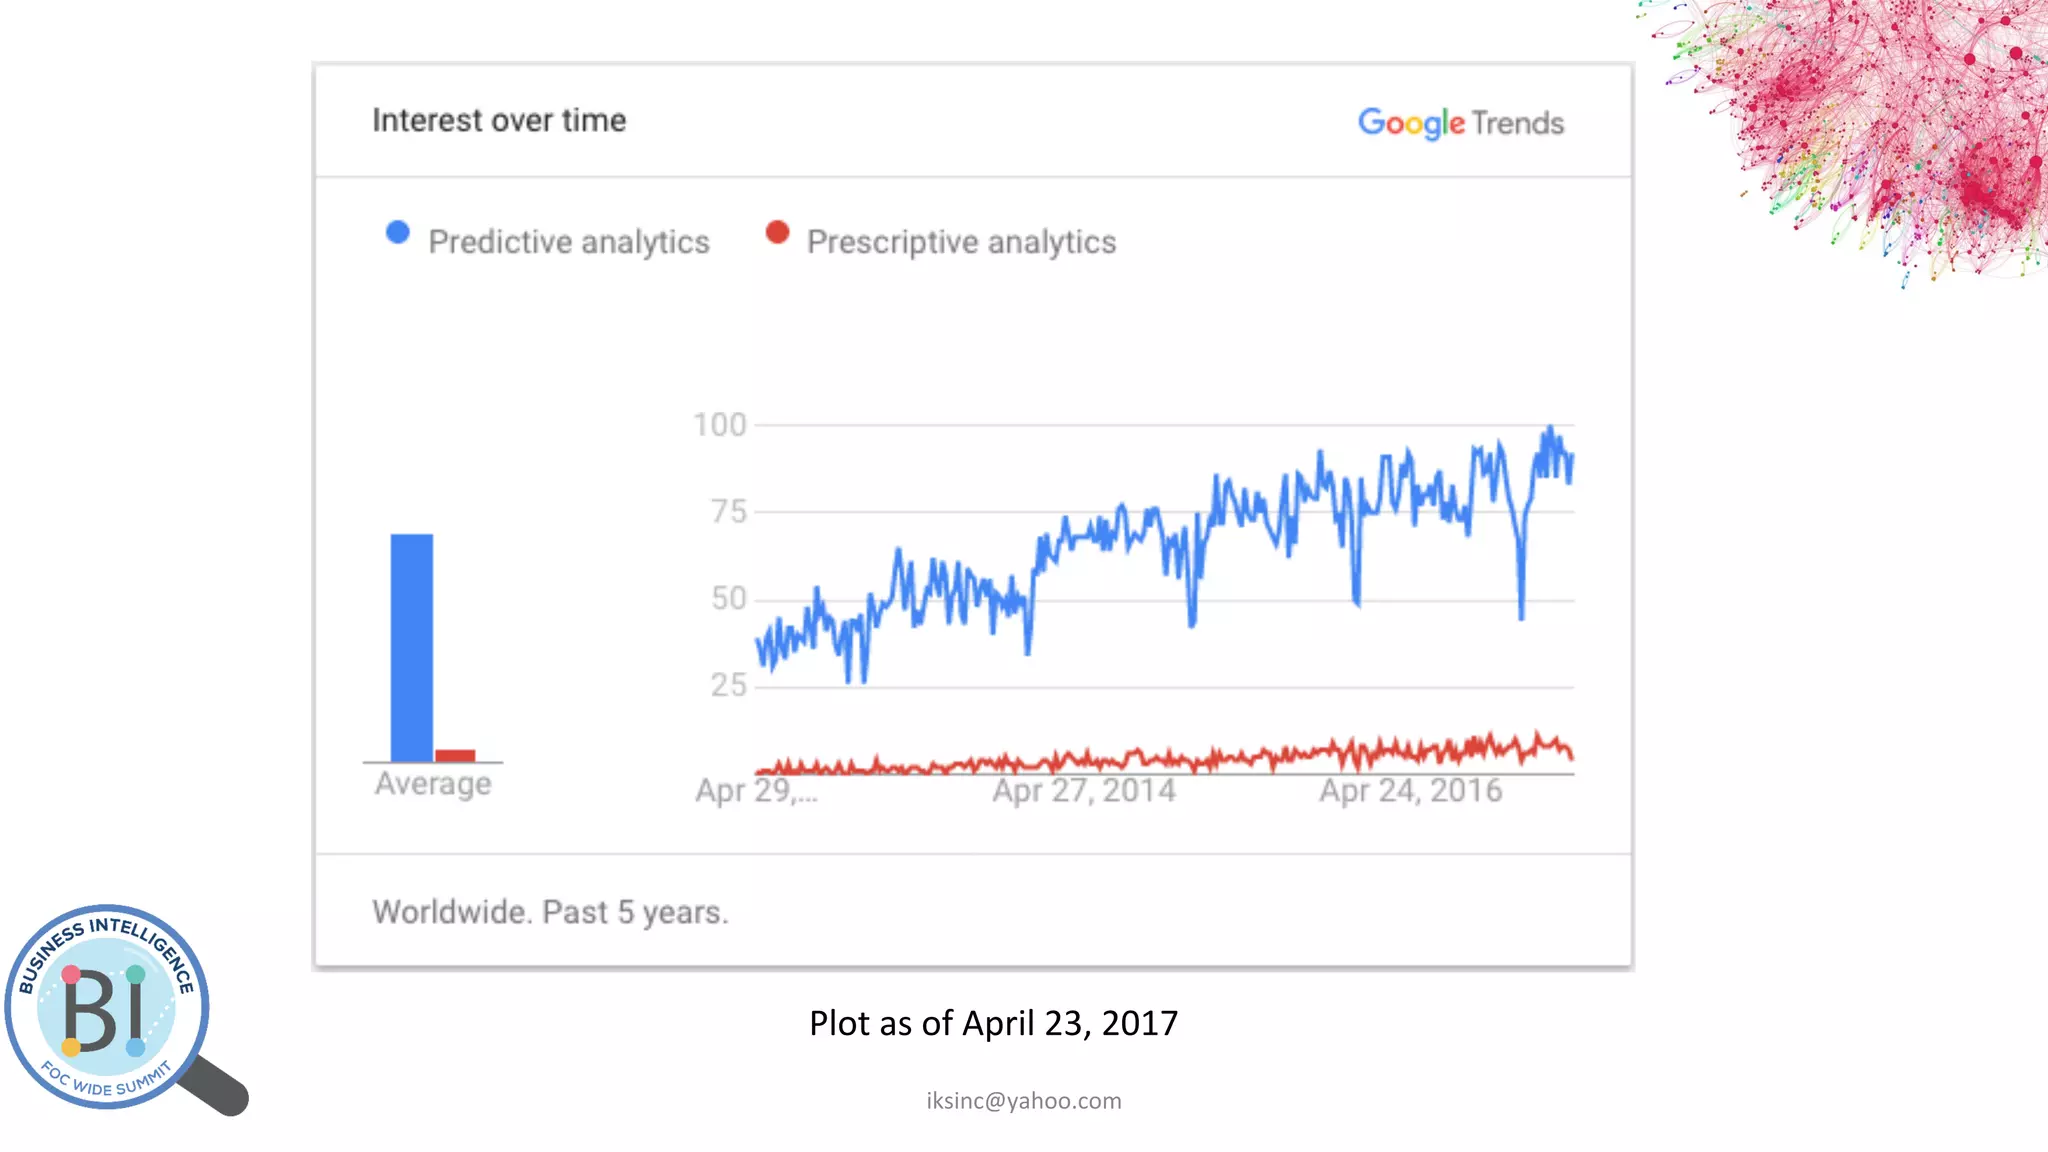The width and height of the screenshot is (2048, 1152).
Task: Click the 100 value on the y-axis
Action: pos(720,425)
